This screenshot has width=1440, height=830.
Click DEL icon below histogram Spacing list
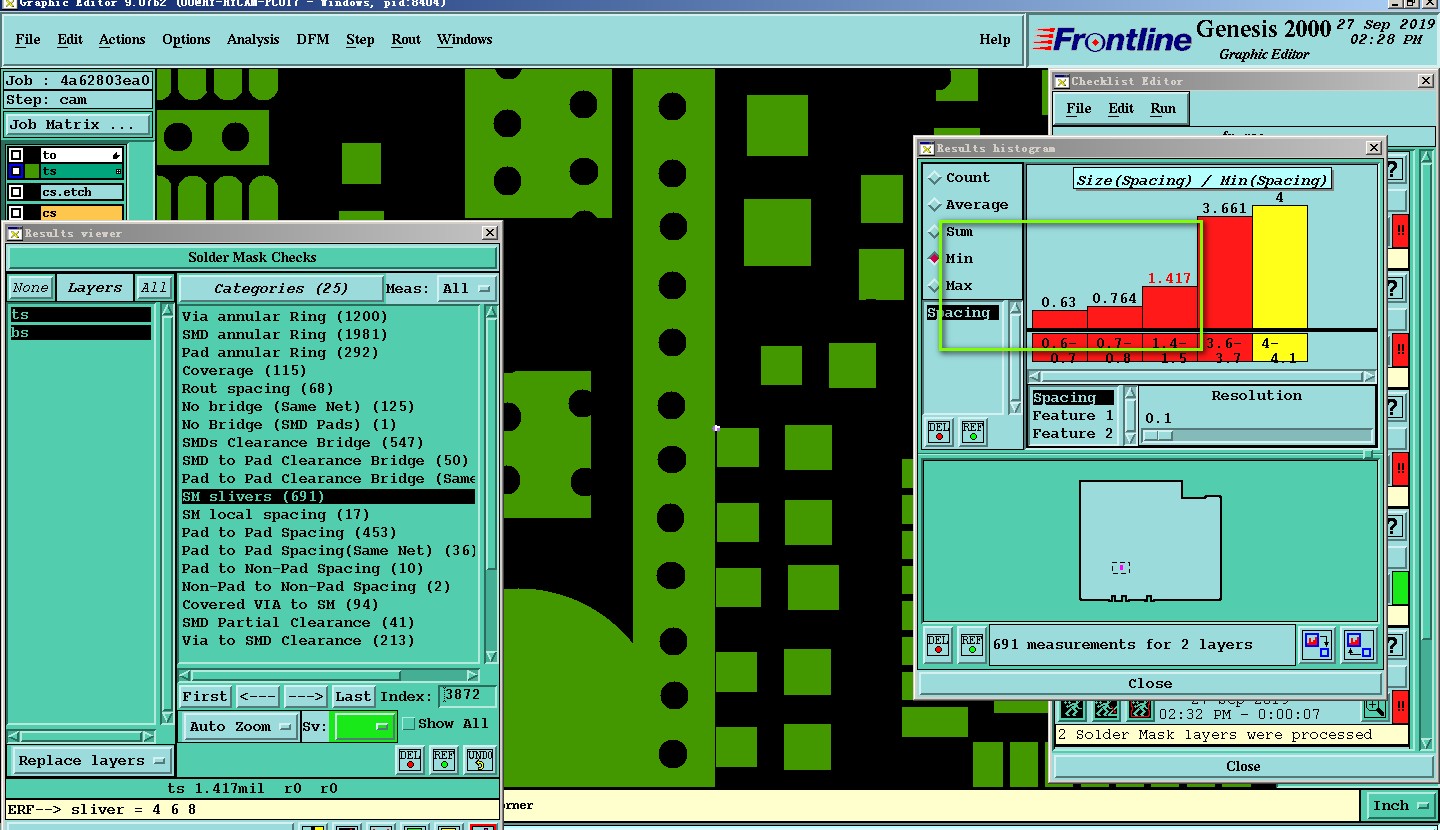pyautogui.click(x=938, y=432)
